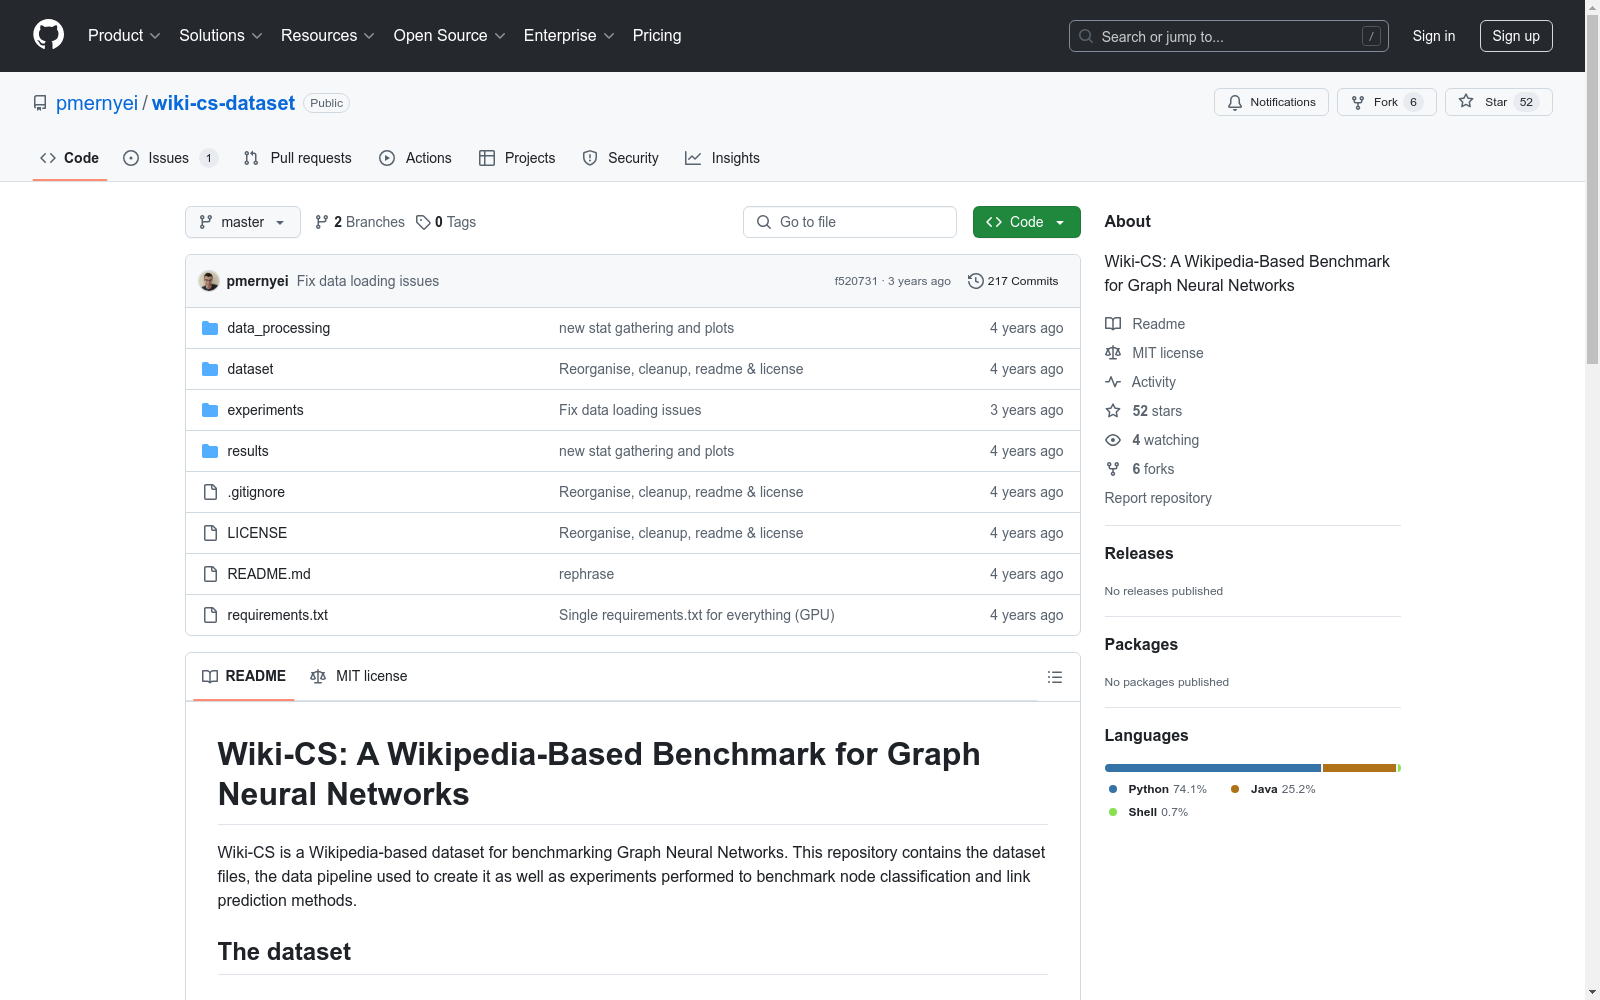This screenshot has width=1600, height=1000.
Task: Click the star icon to star repository
Action: point(1466,101)
